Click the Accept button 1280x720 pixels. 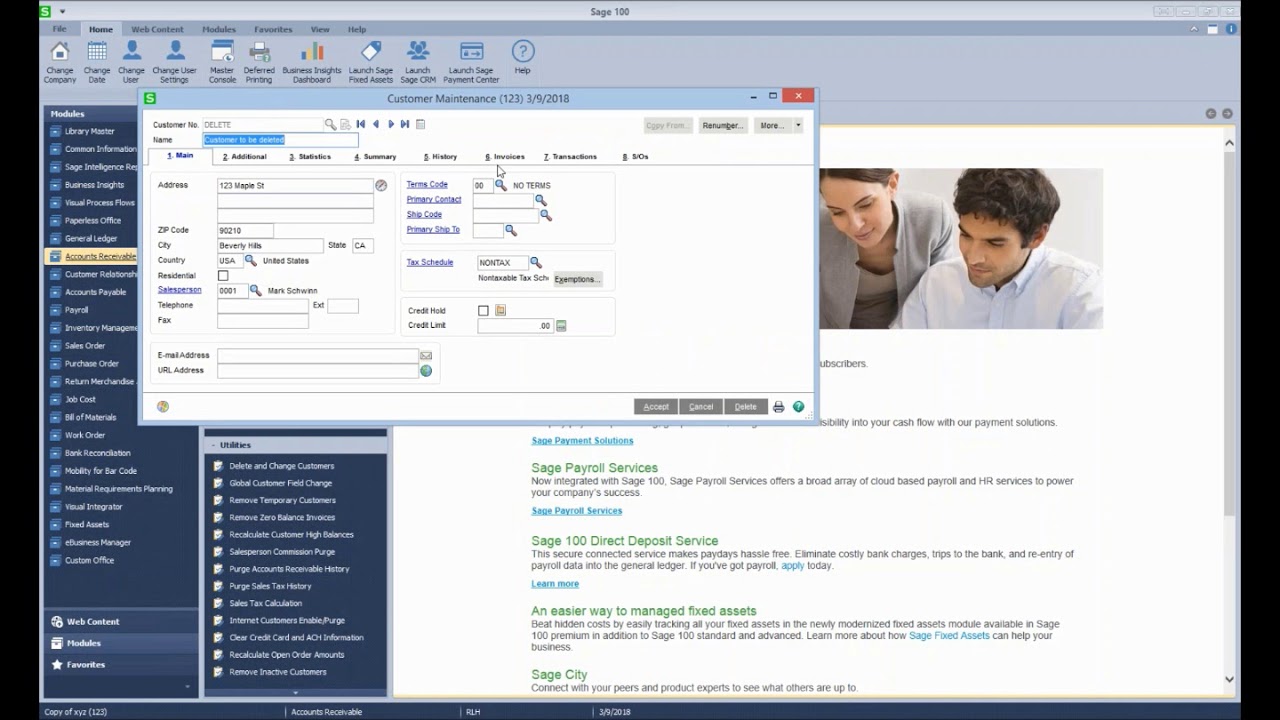(x=656, y=406)
